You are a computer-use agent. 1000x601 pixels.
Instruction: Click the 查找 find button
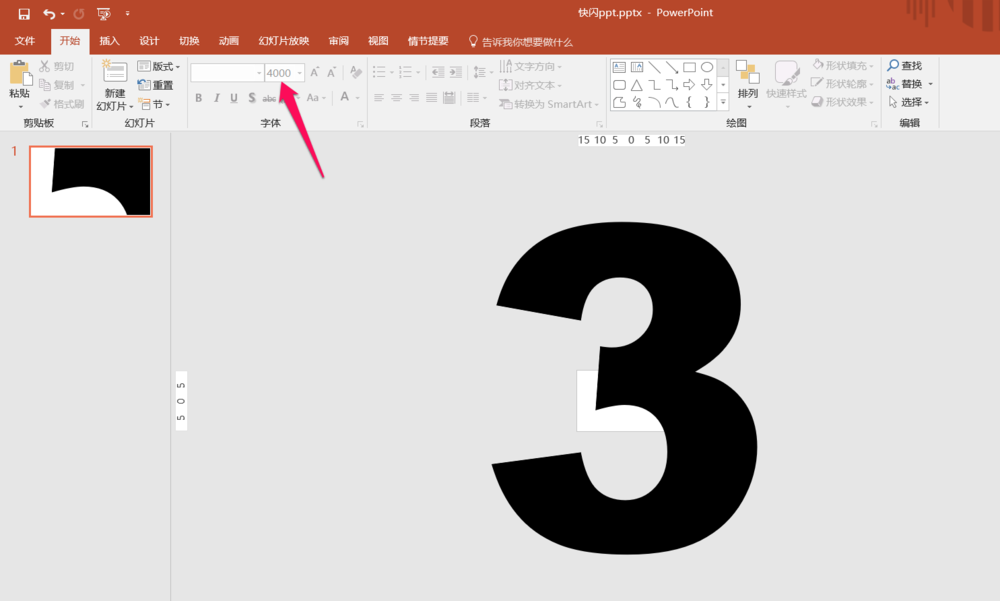click(904, 66)
